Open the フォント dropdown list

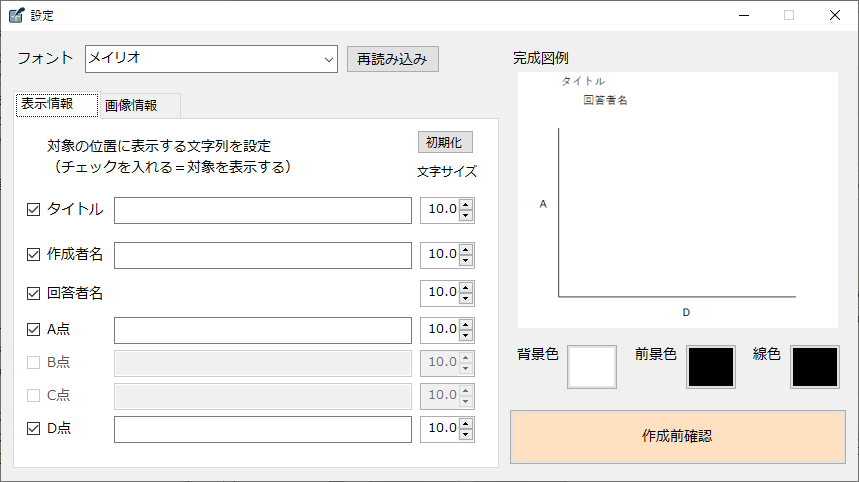(x=329, y=59)
